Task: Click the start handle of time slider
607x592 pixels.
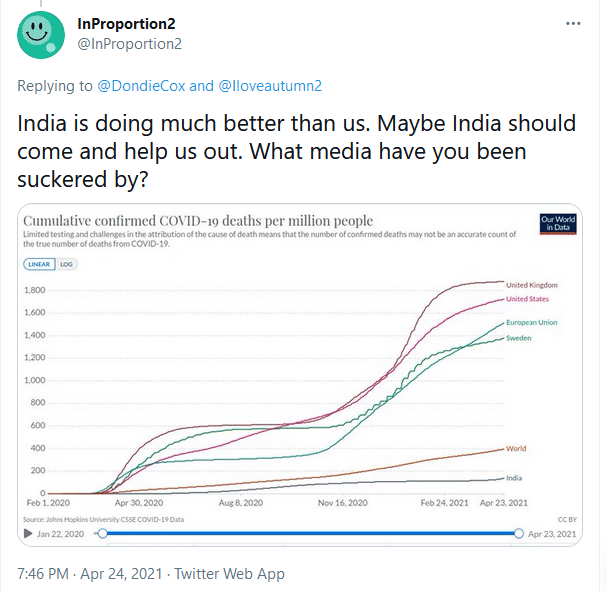Action: 101,534
